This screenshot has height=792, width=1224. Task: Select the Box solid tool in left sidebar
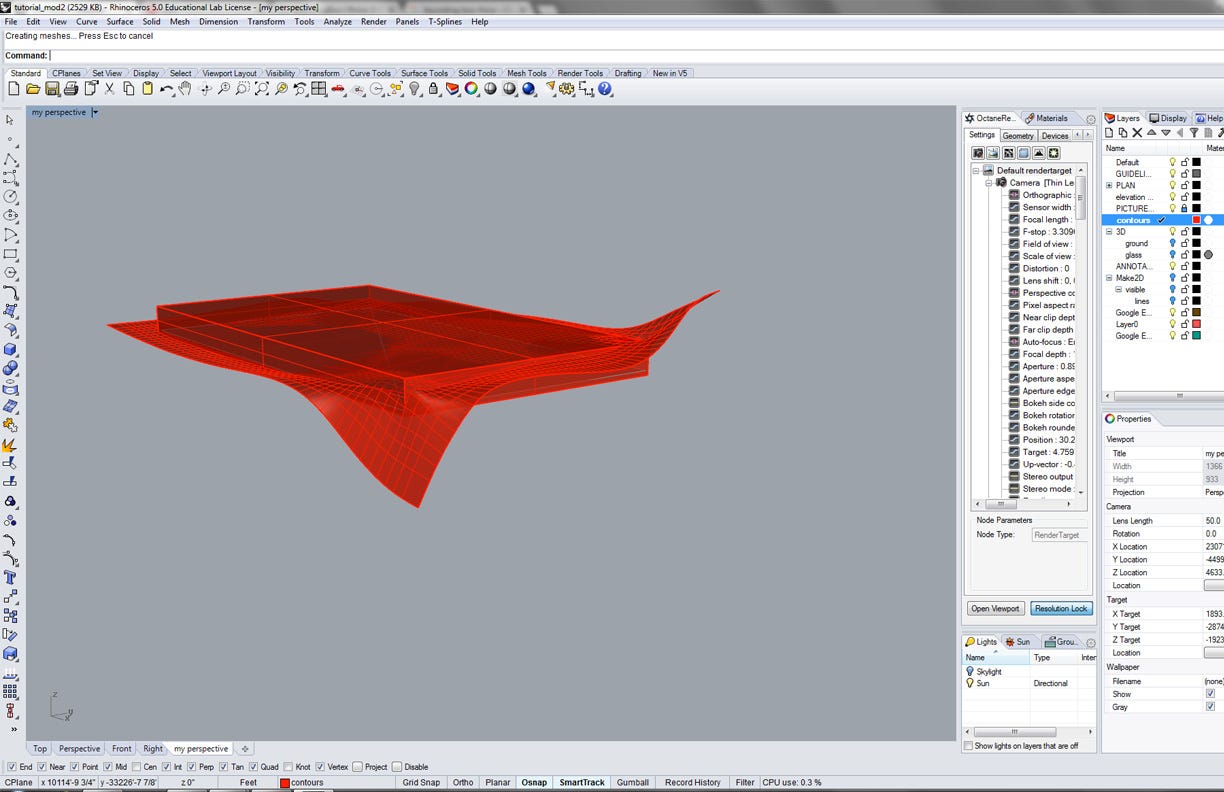10,349
